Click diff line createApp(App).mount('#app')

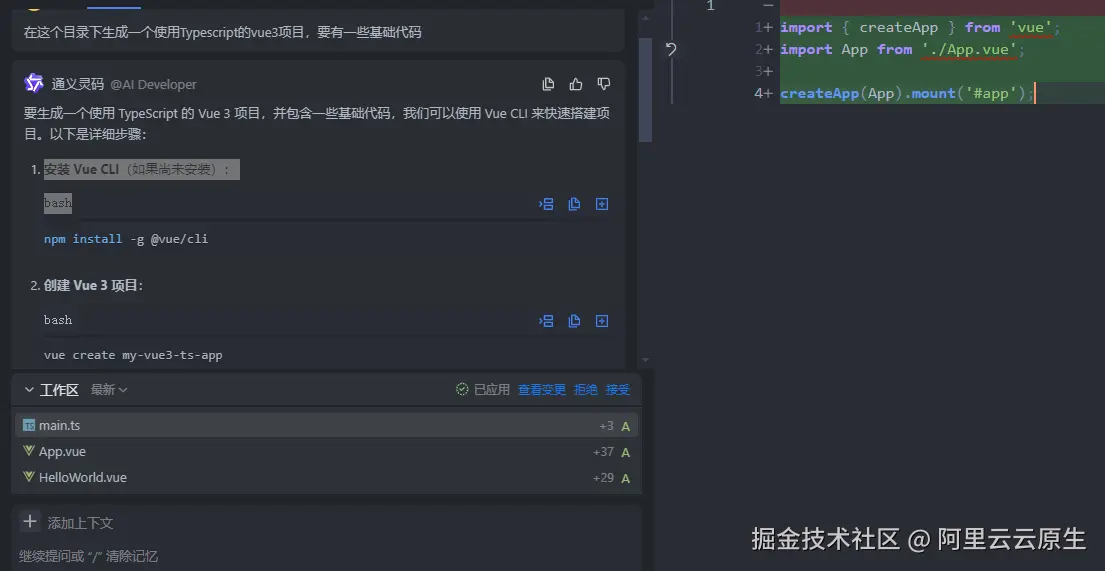[908, 93]
